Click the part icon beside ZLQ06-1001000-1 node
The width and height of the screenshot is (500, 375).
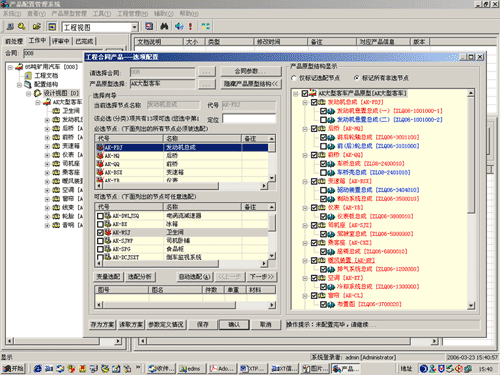point(331,111)
